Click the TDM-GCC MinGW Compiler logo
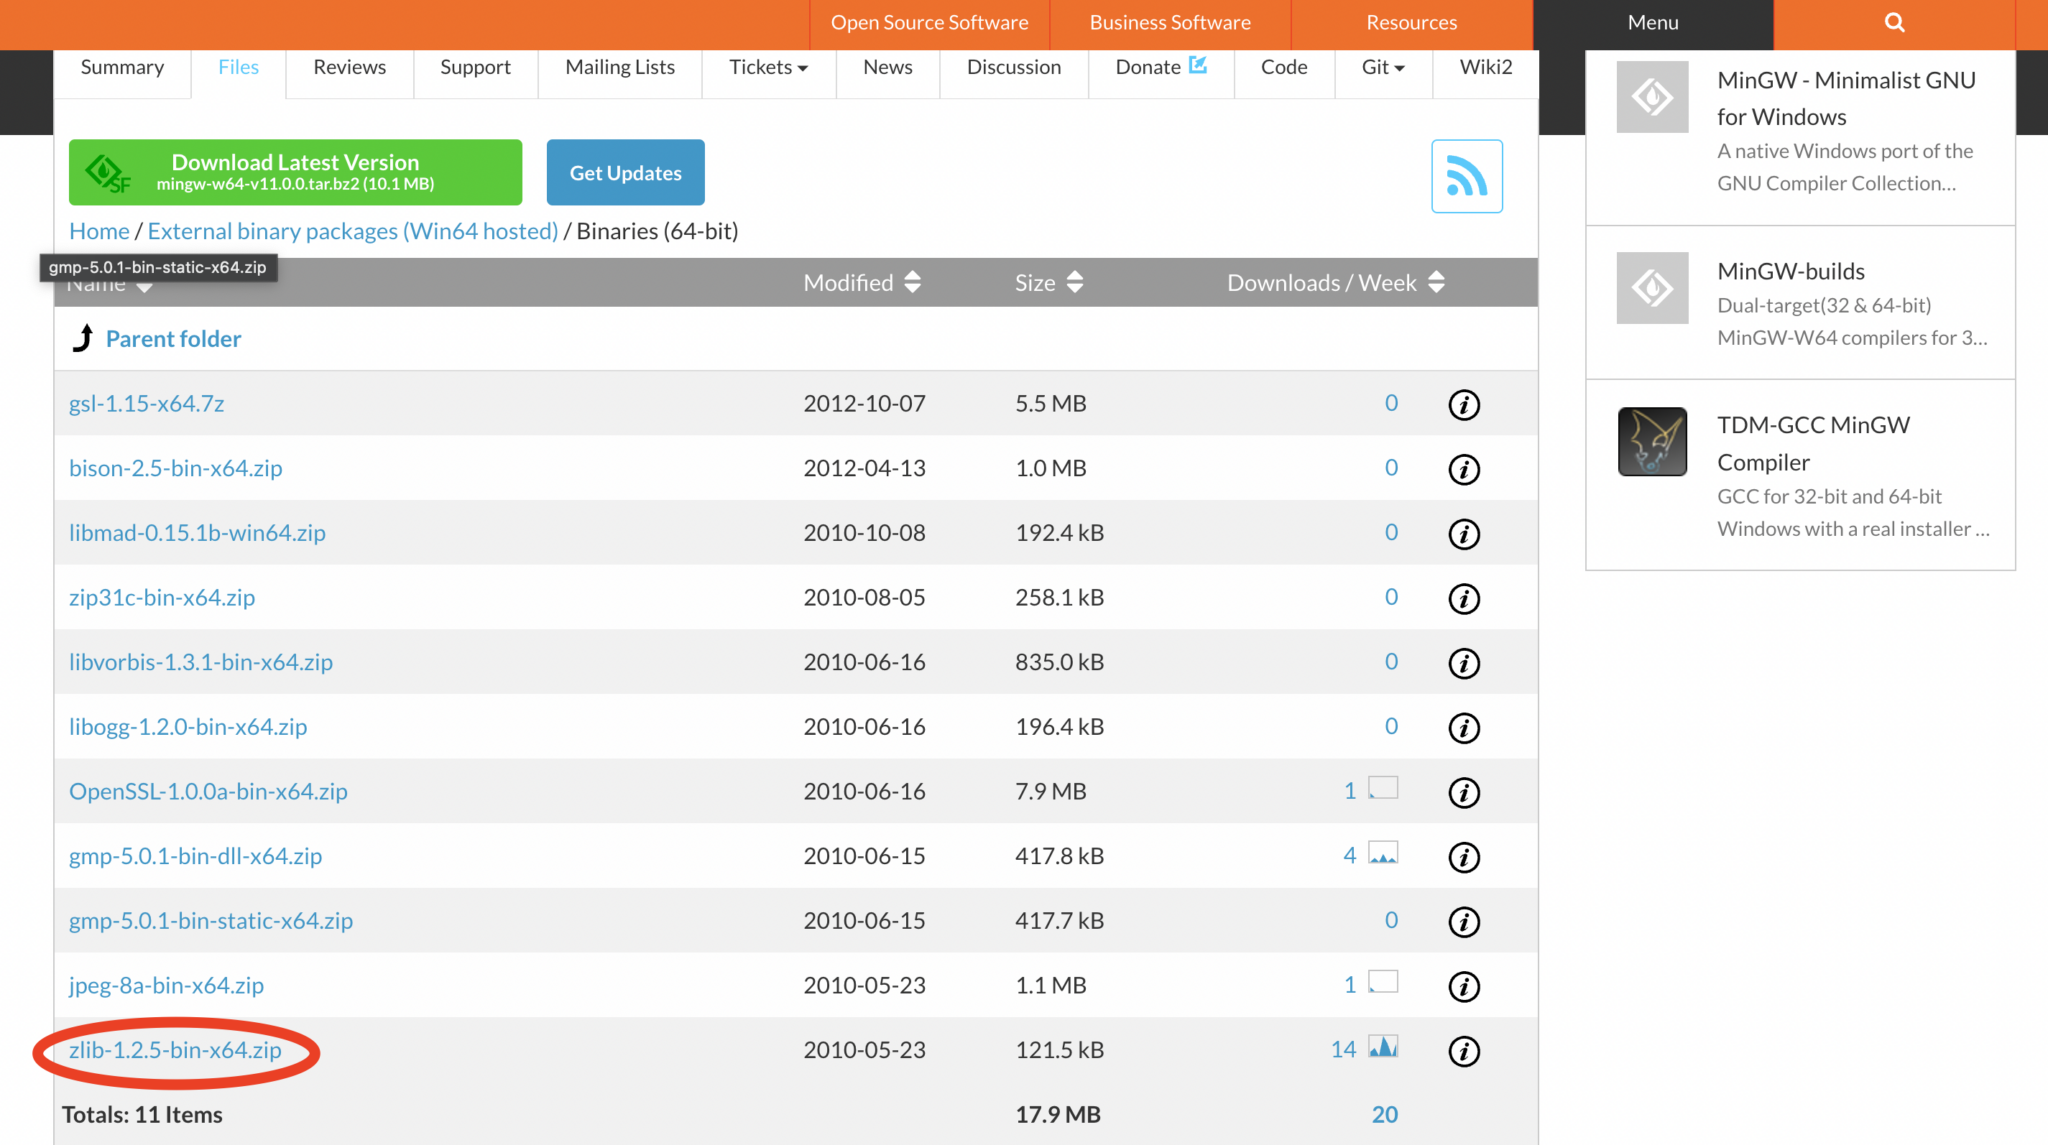Viewport: 2048px width, 1145px height. click(x=1652, y=441)
